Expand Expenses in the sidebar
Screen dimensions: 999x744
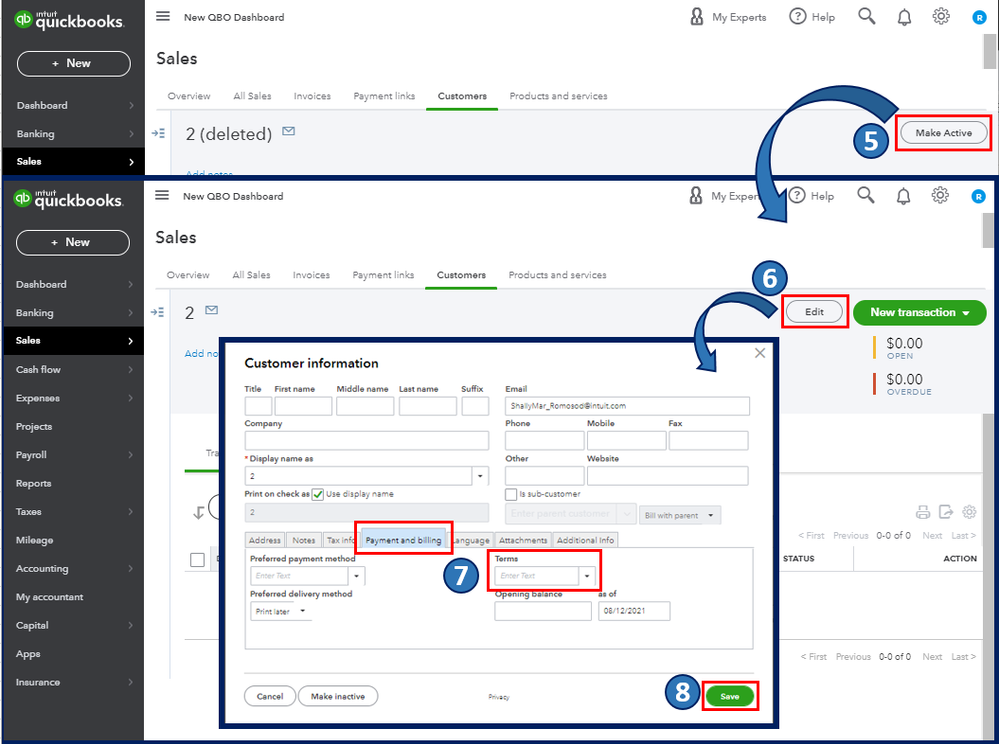pyautogui.click(x=74, y=398)
